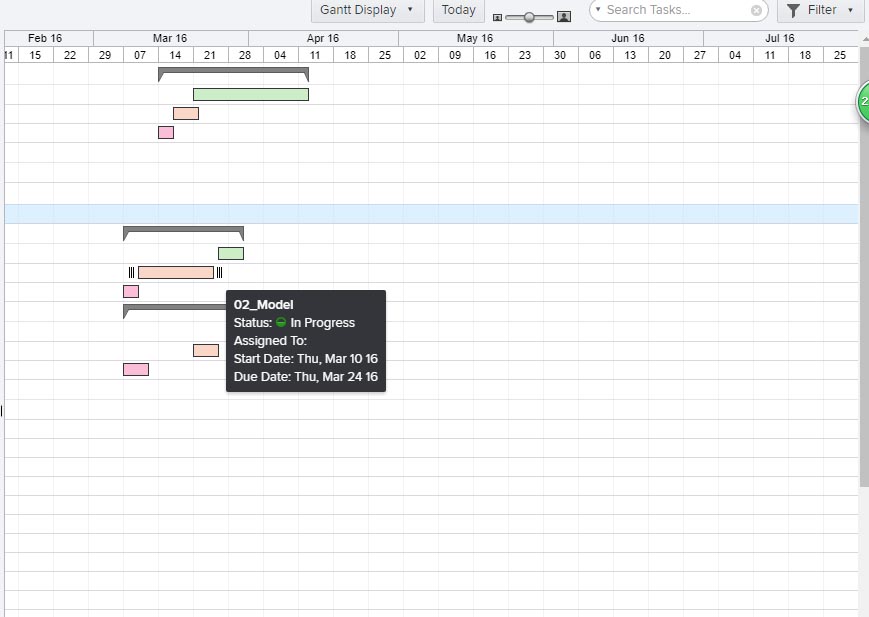869x617 pixels.
Task: Click the highlighted light-blue row
Action: coord(431,214)
